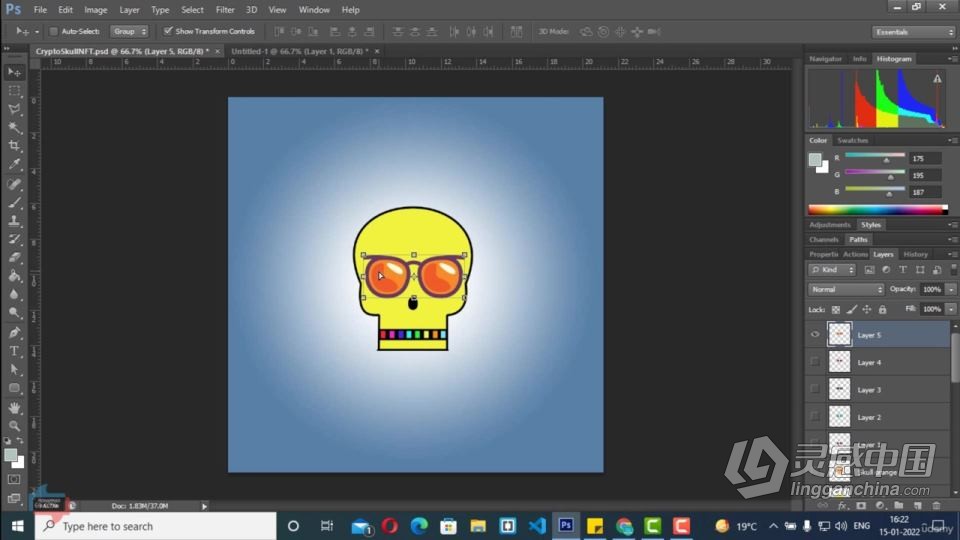Open the Filter menu

225,10
